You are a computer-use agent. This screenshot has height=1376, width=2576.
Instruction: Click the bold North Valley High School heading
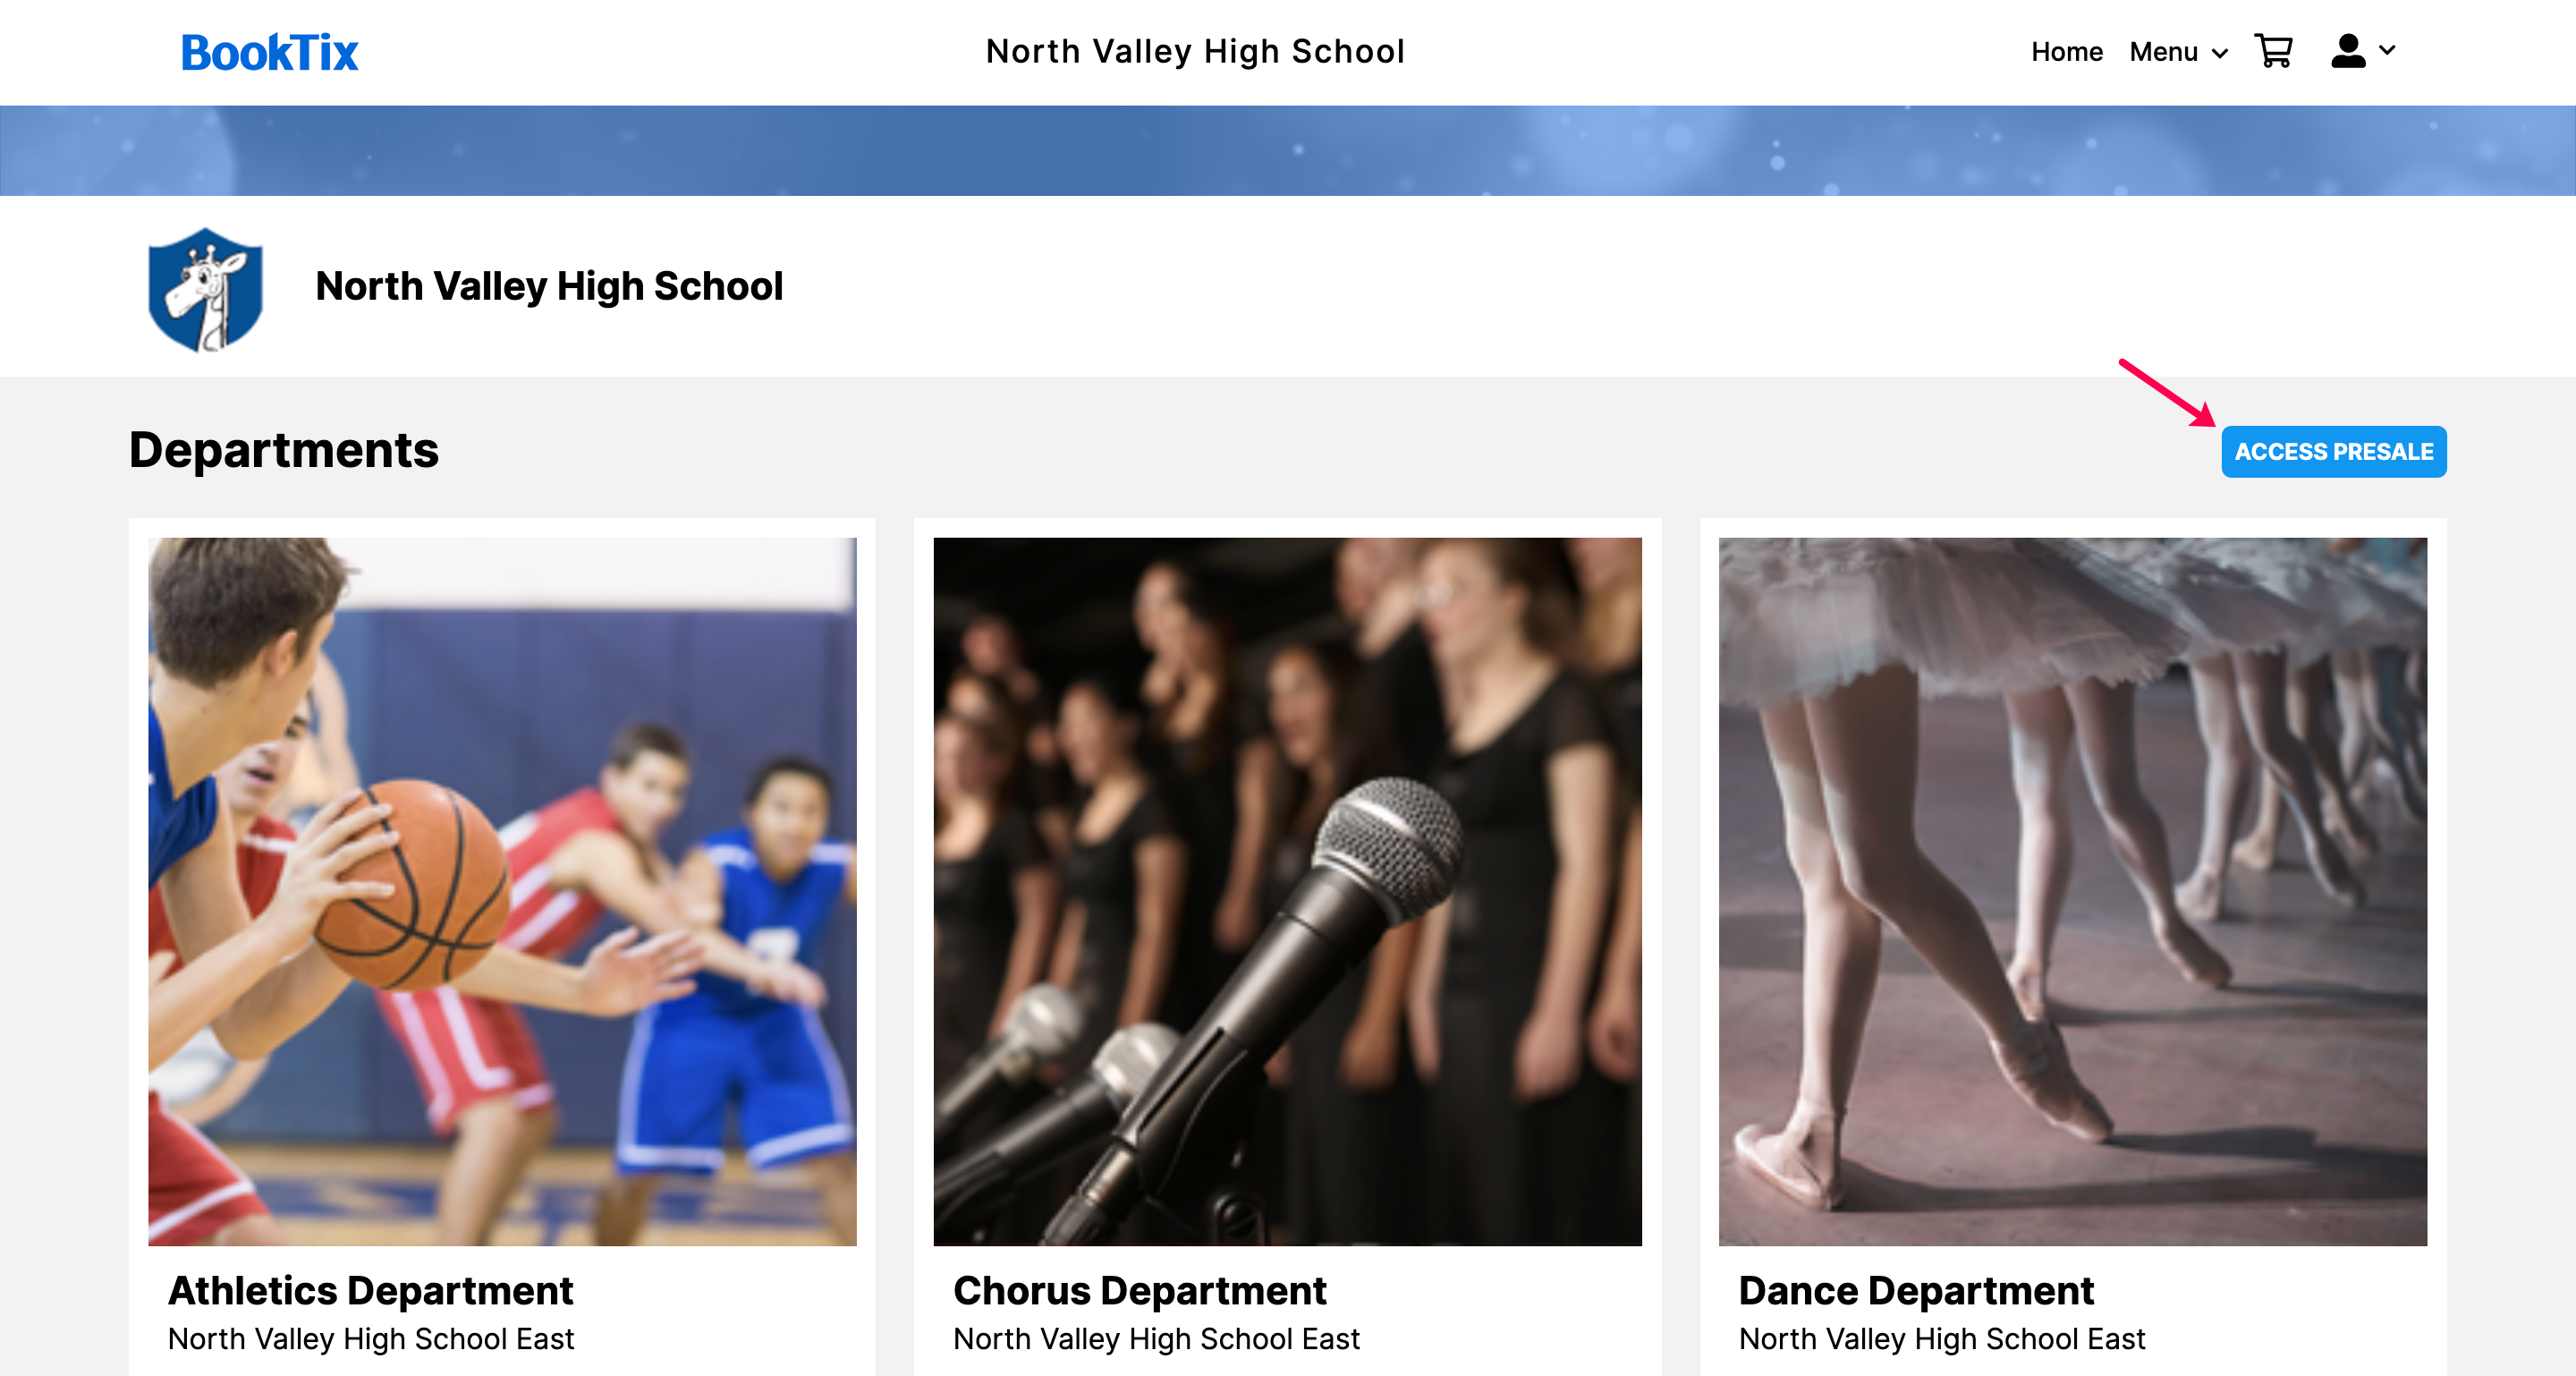[x=549, y=287]
